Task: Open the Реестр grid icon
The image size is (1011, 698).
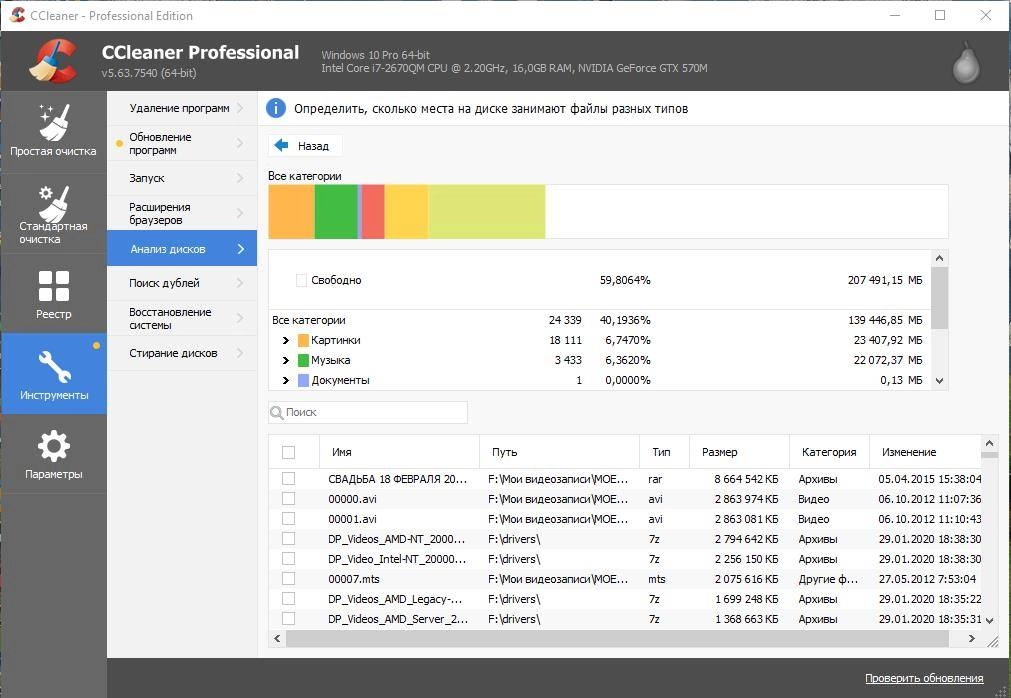Action: [54, 286]
